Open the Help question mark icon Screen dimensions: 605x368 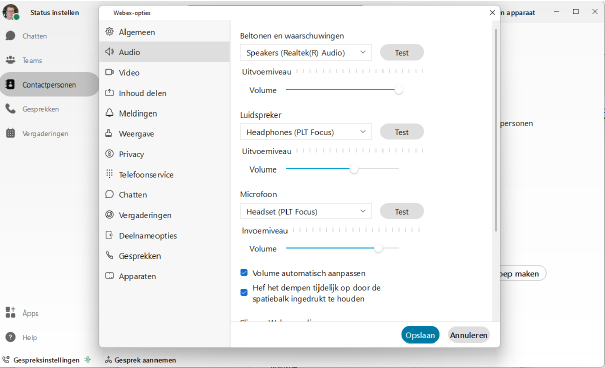coord(10,337)
